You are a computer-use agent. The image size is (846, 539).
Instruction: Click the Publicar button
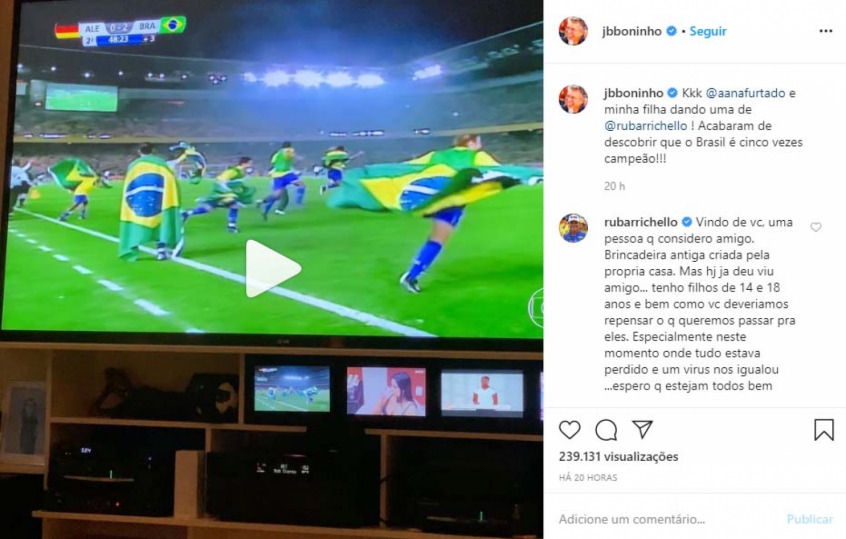click(810, 519)
